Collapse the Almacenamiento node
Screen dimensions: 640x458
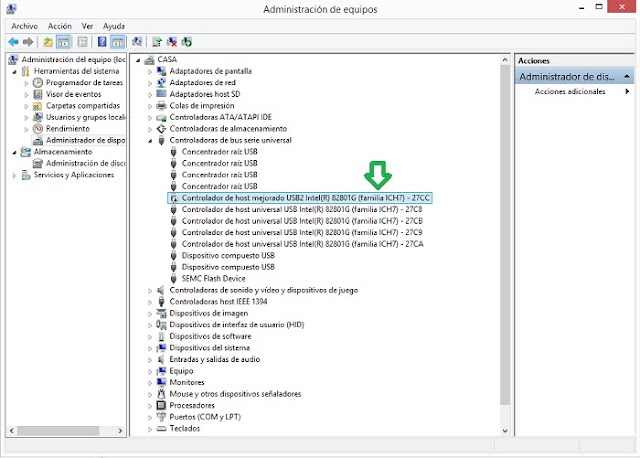15,152
